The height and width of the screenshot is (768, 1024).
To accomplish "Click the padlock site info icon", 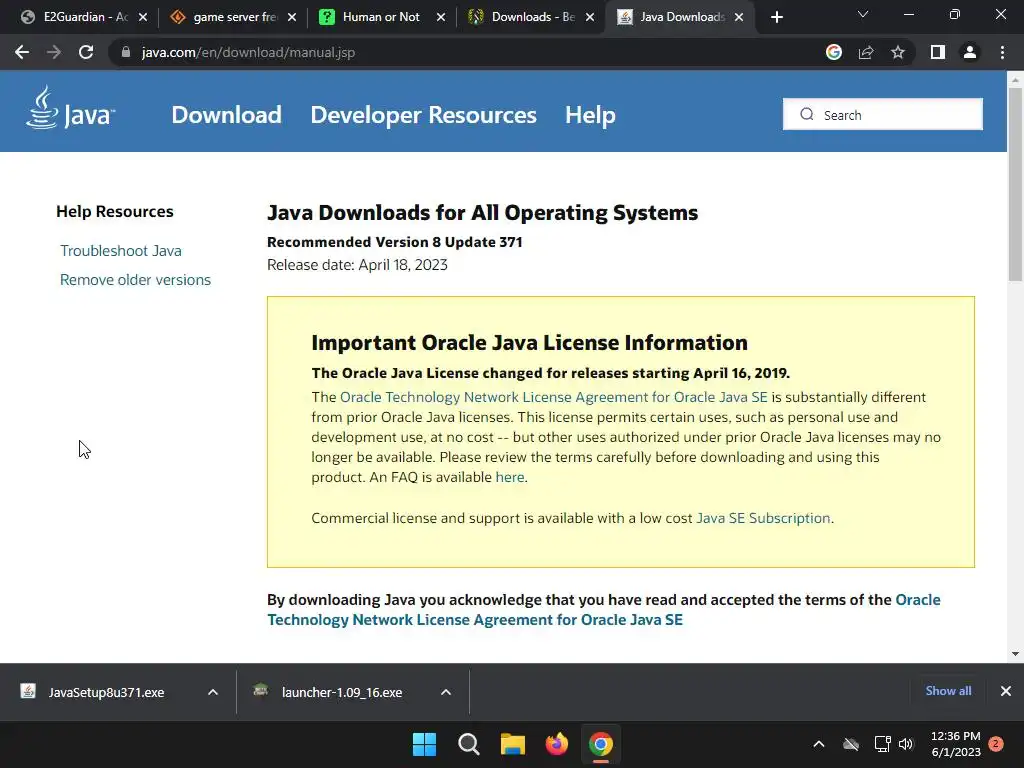I will pyautogui.click(x=126, y=52).
